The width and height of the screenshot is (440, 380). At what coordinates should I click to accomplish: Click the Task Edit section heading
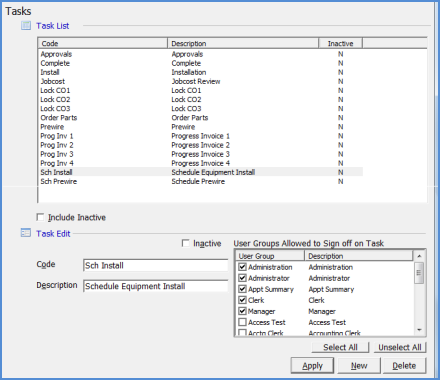point(53,233)
